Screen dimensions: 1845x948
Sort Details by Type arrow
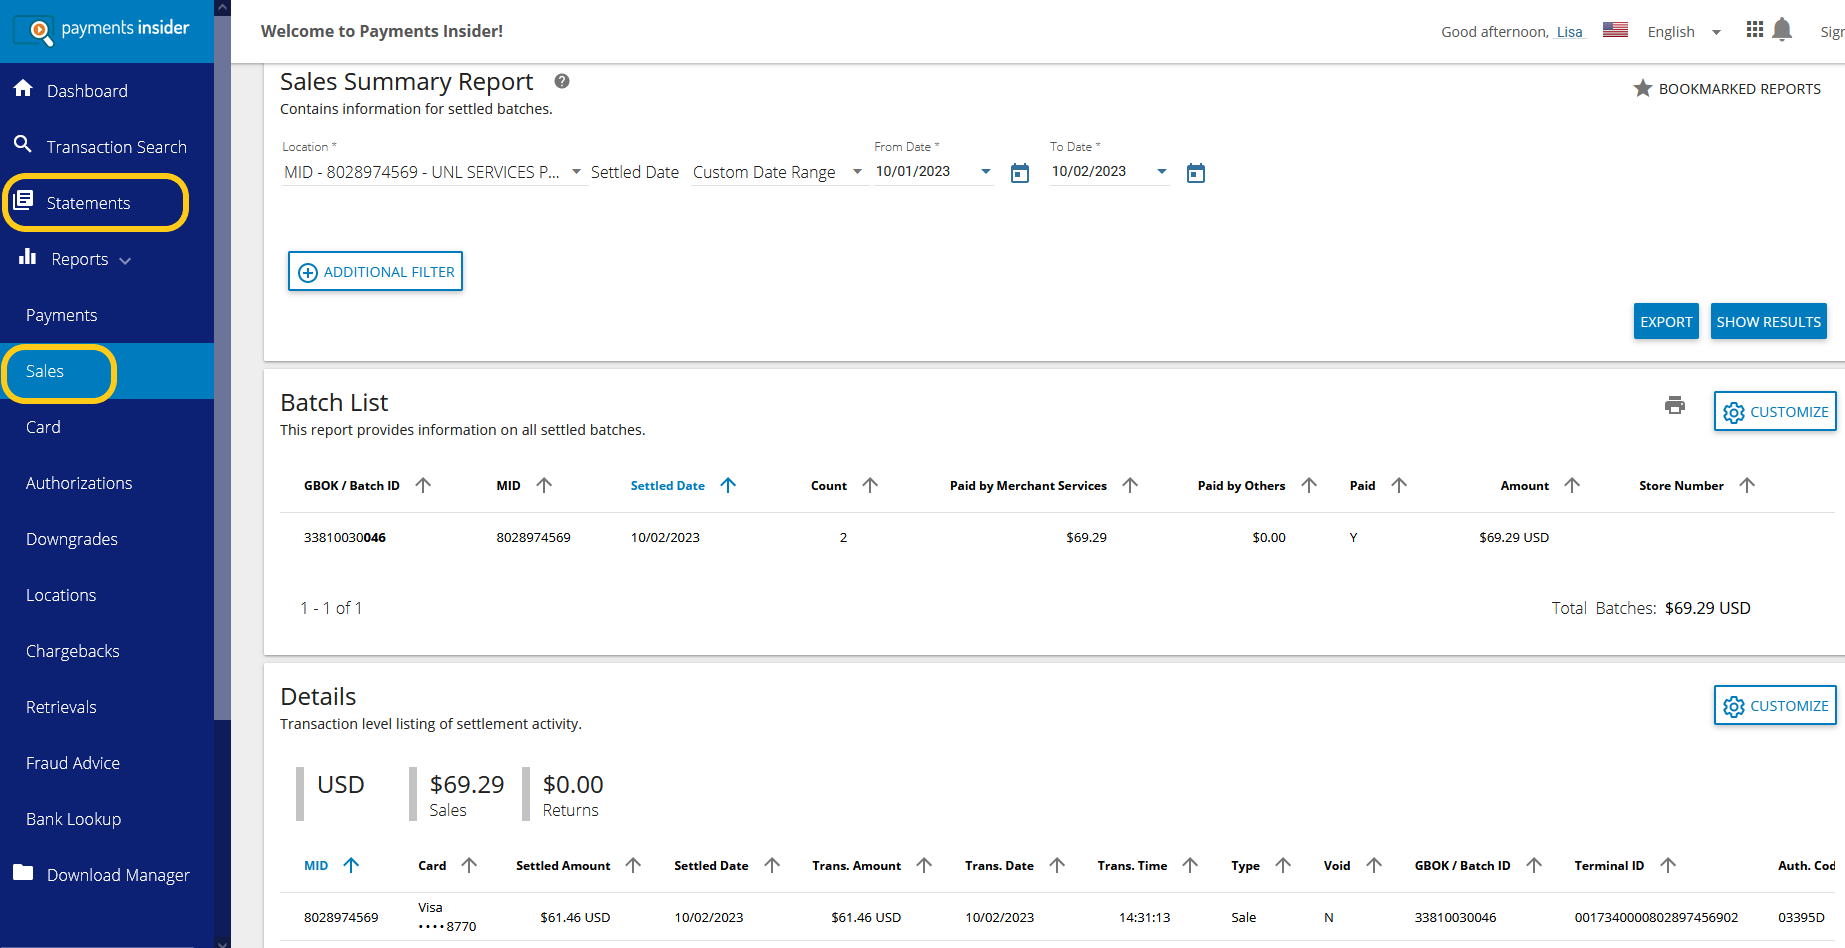[1283, 865]
